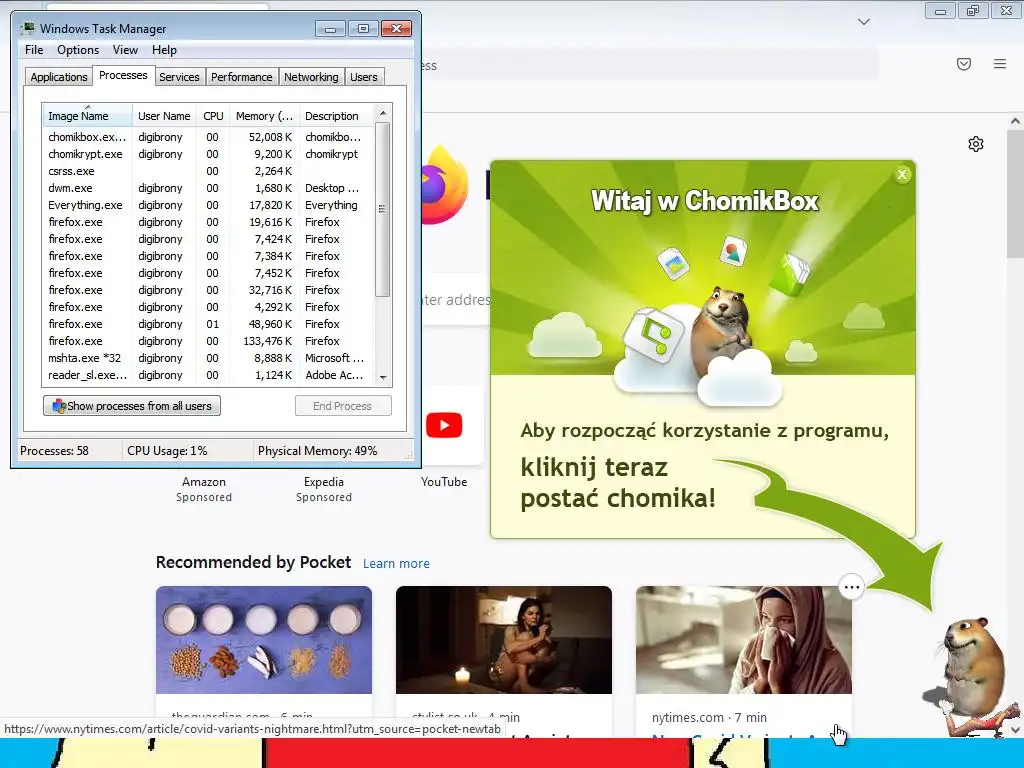Viewport: 1024px width, 768px height.
Task: Click the Firefox page scrollbar thumb
Action: pos(1015,194)
